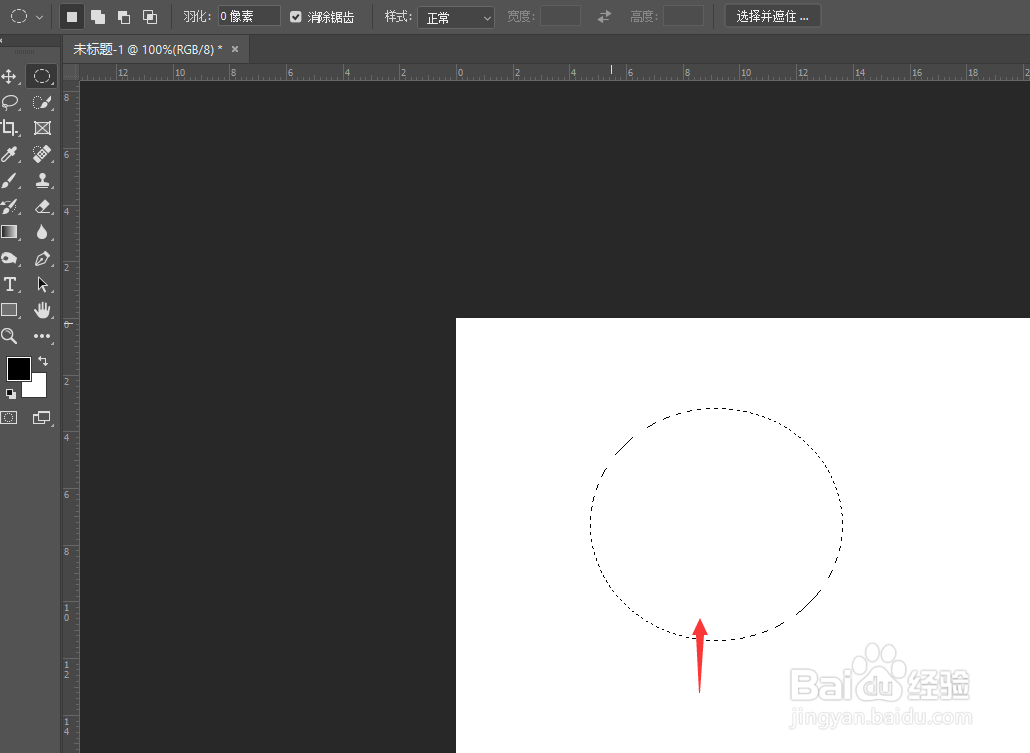1030x753 pixels.
Task: Toggle Quick Mask mode
Action: coord(9,418)
